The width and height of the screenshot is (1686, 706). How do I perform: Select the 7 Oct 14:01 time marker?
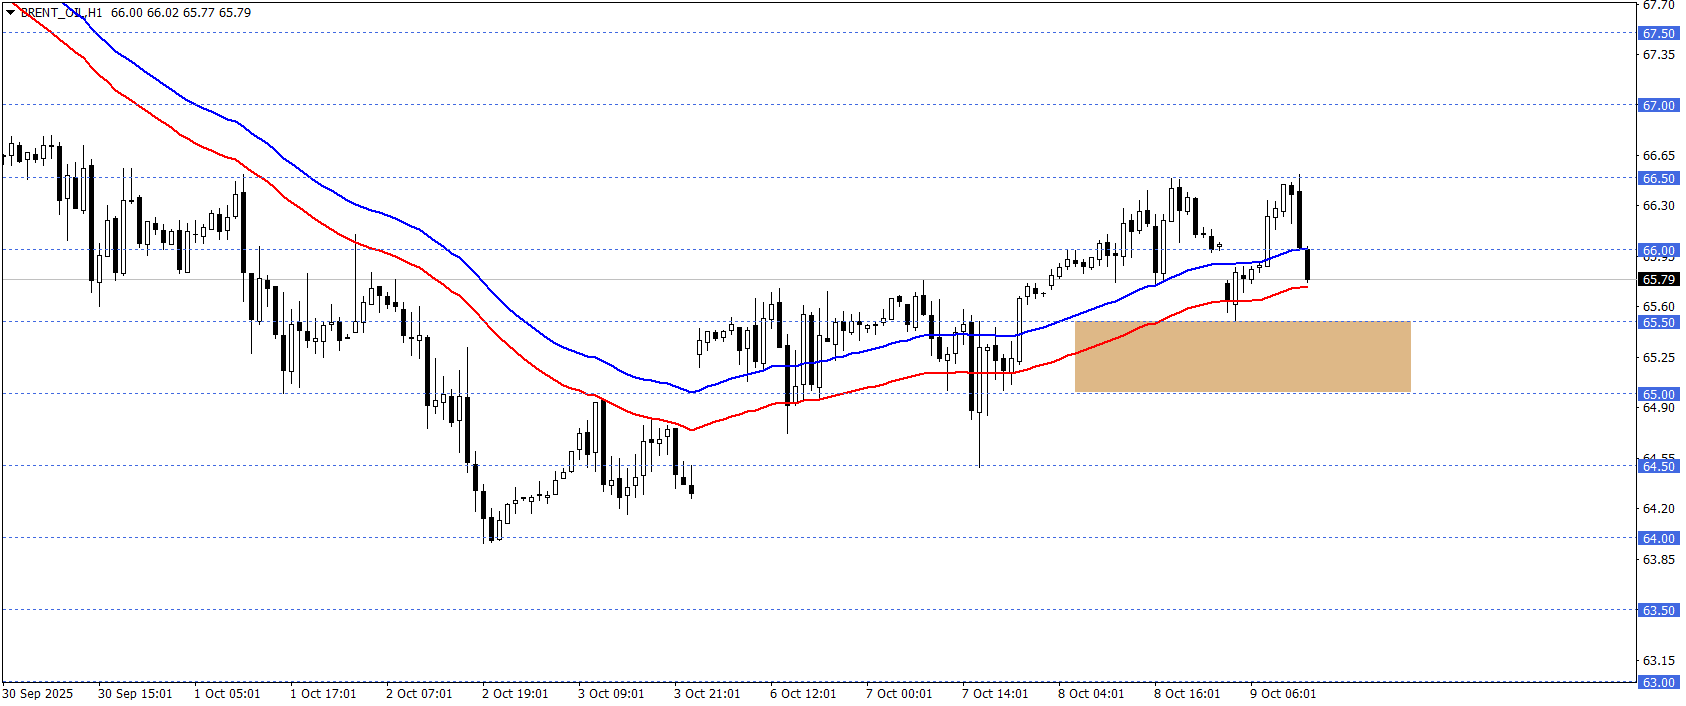tap(995, 693)
